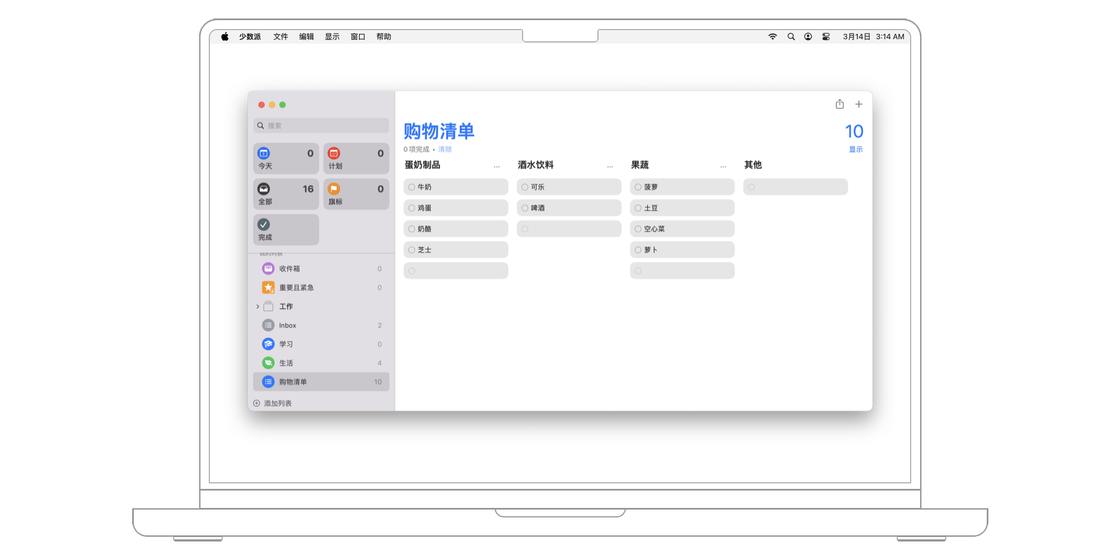Viewport: 1120px width, 560px height.
Task: Click the 0项完成 status text
Action: (416, 149)
